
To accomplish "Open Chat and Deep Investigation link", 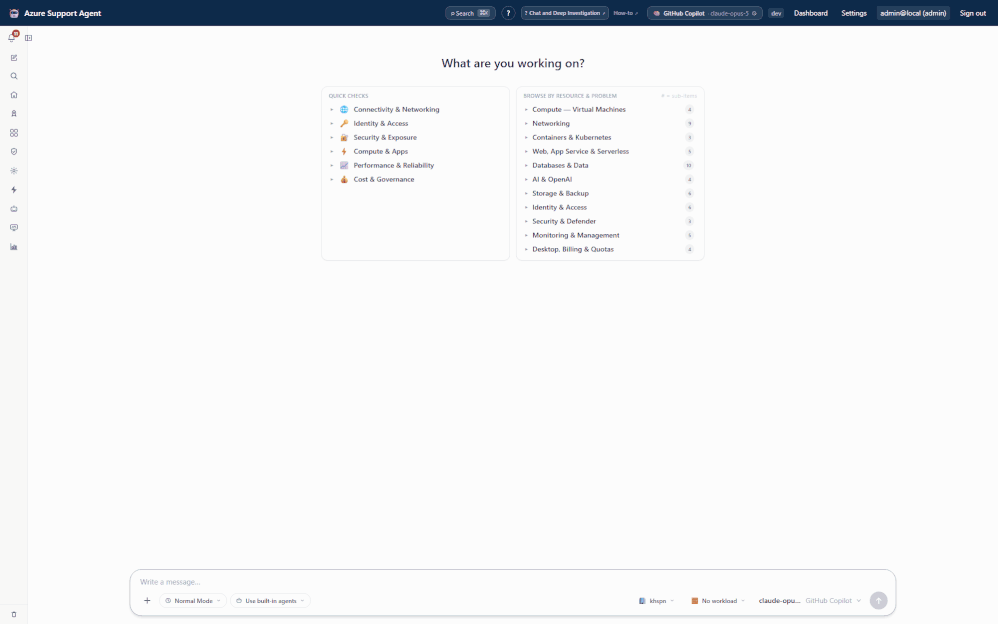I will point(565,13).
